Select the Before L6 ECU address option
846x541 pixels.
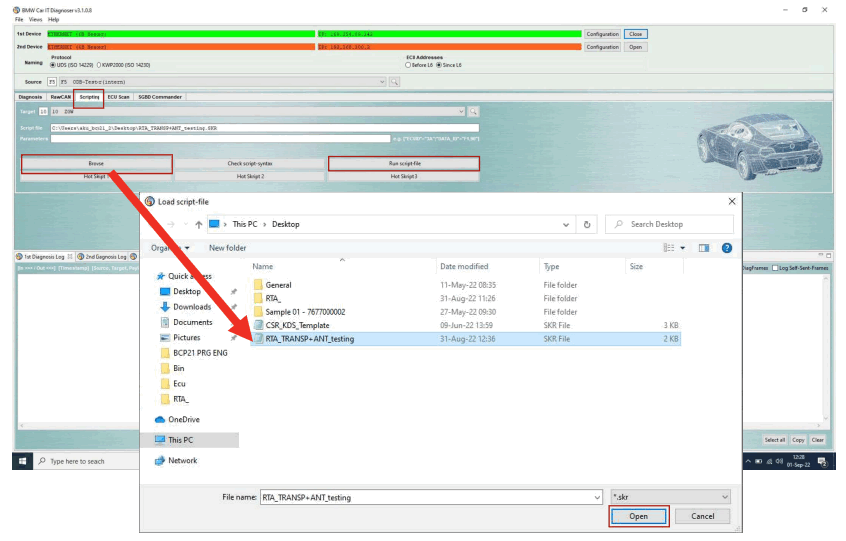[408, 65]
